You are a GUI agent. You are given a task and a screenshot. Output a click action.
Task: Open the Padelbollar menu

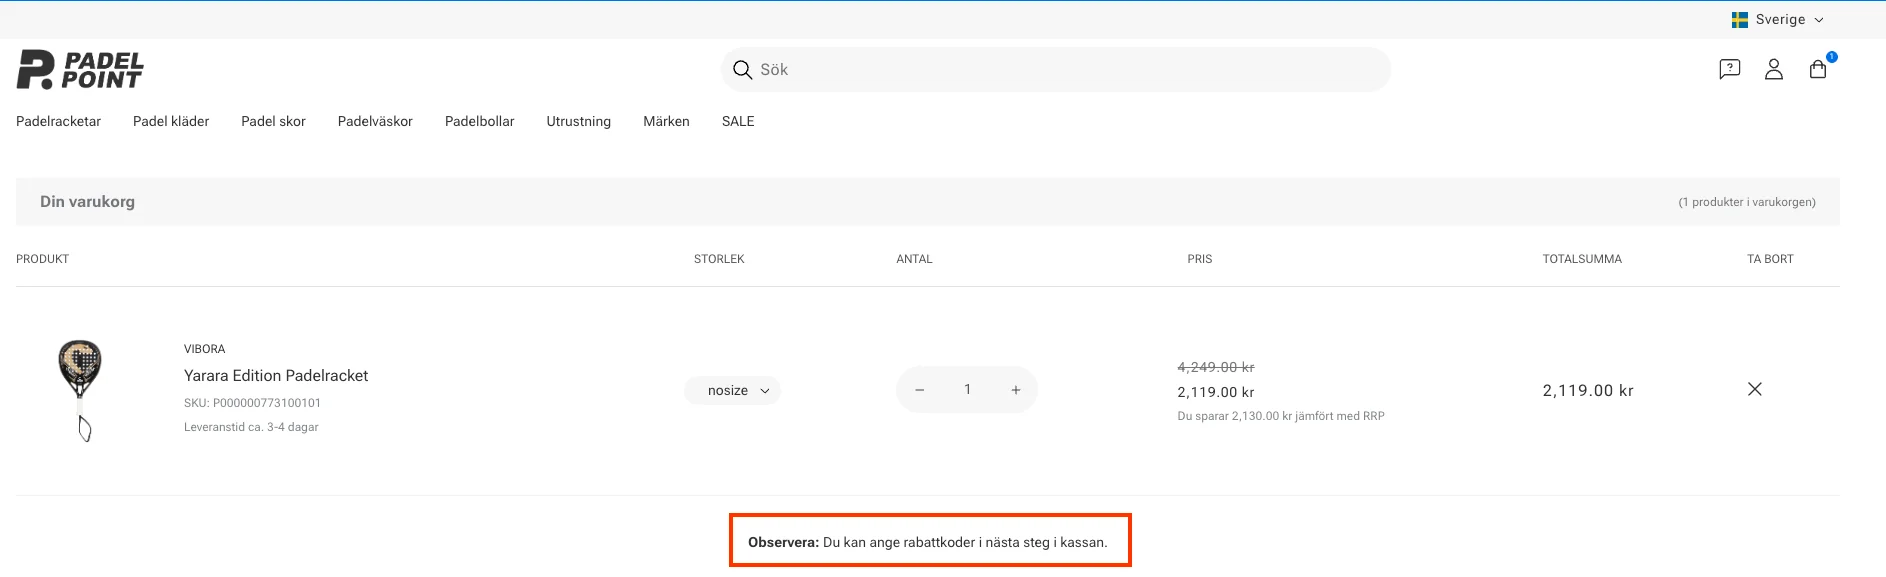(x=479, y=121)
